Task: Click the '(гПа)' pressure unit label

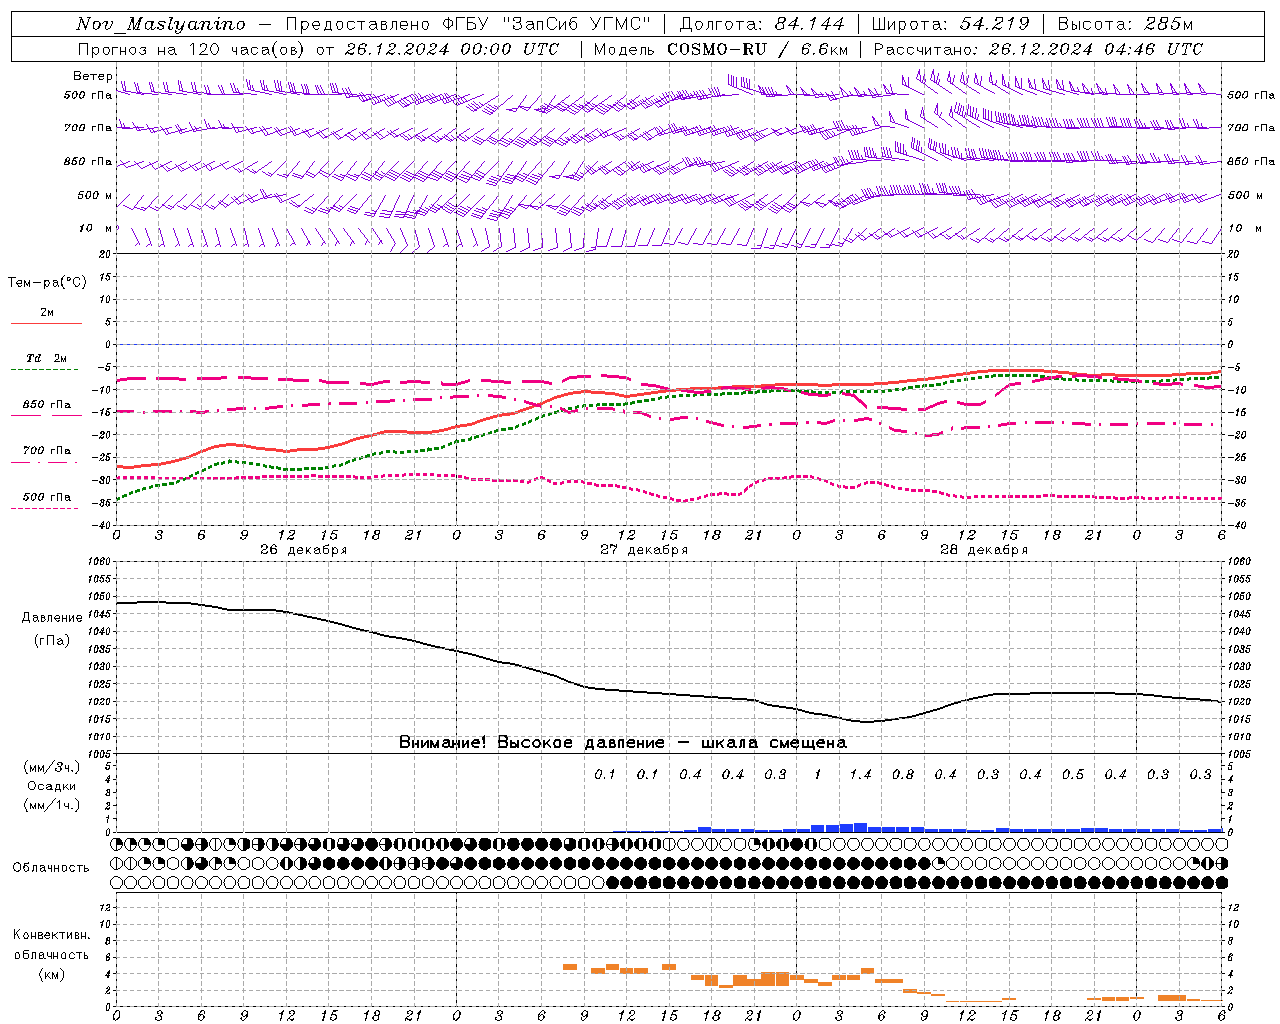Action: [x=52, y=641]
